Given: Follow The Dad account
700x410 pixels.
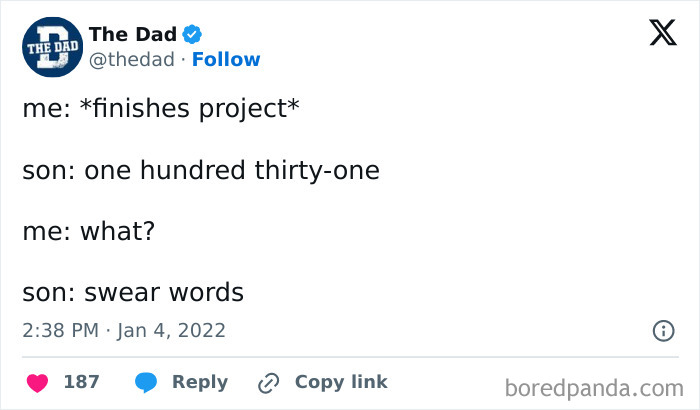Looking at the screenshot, I should tap(226, 59).
